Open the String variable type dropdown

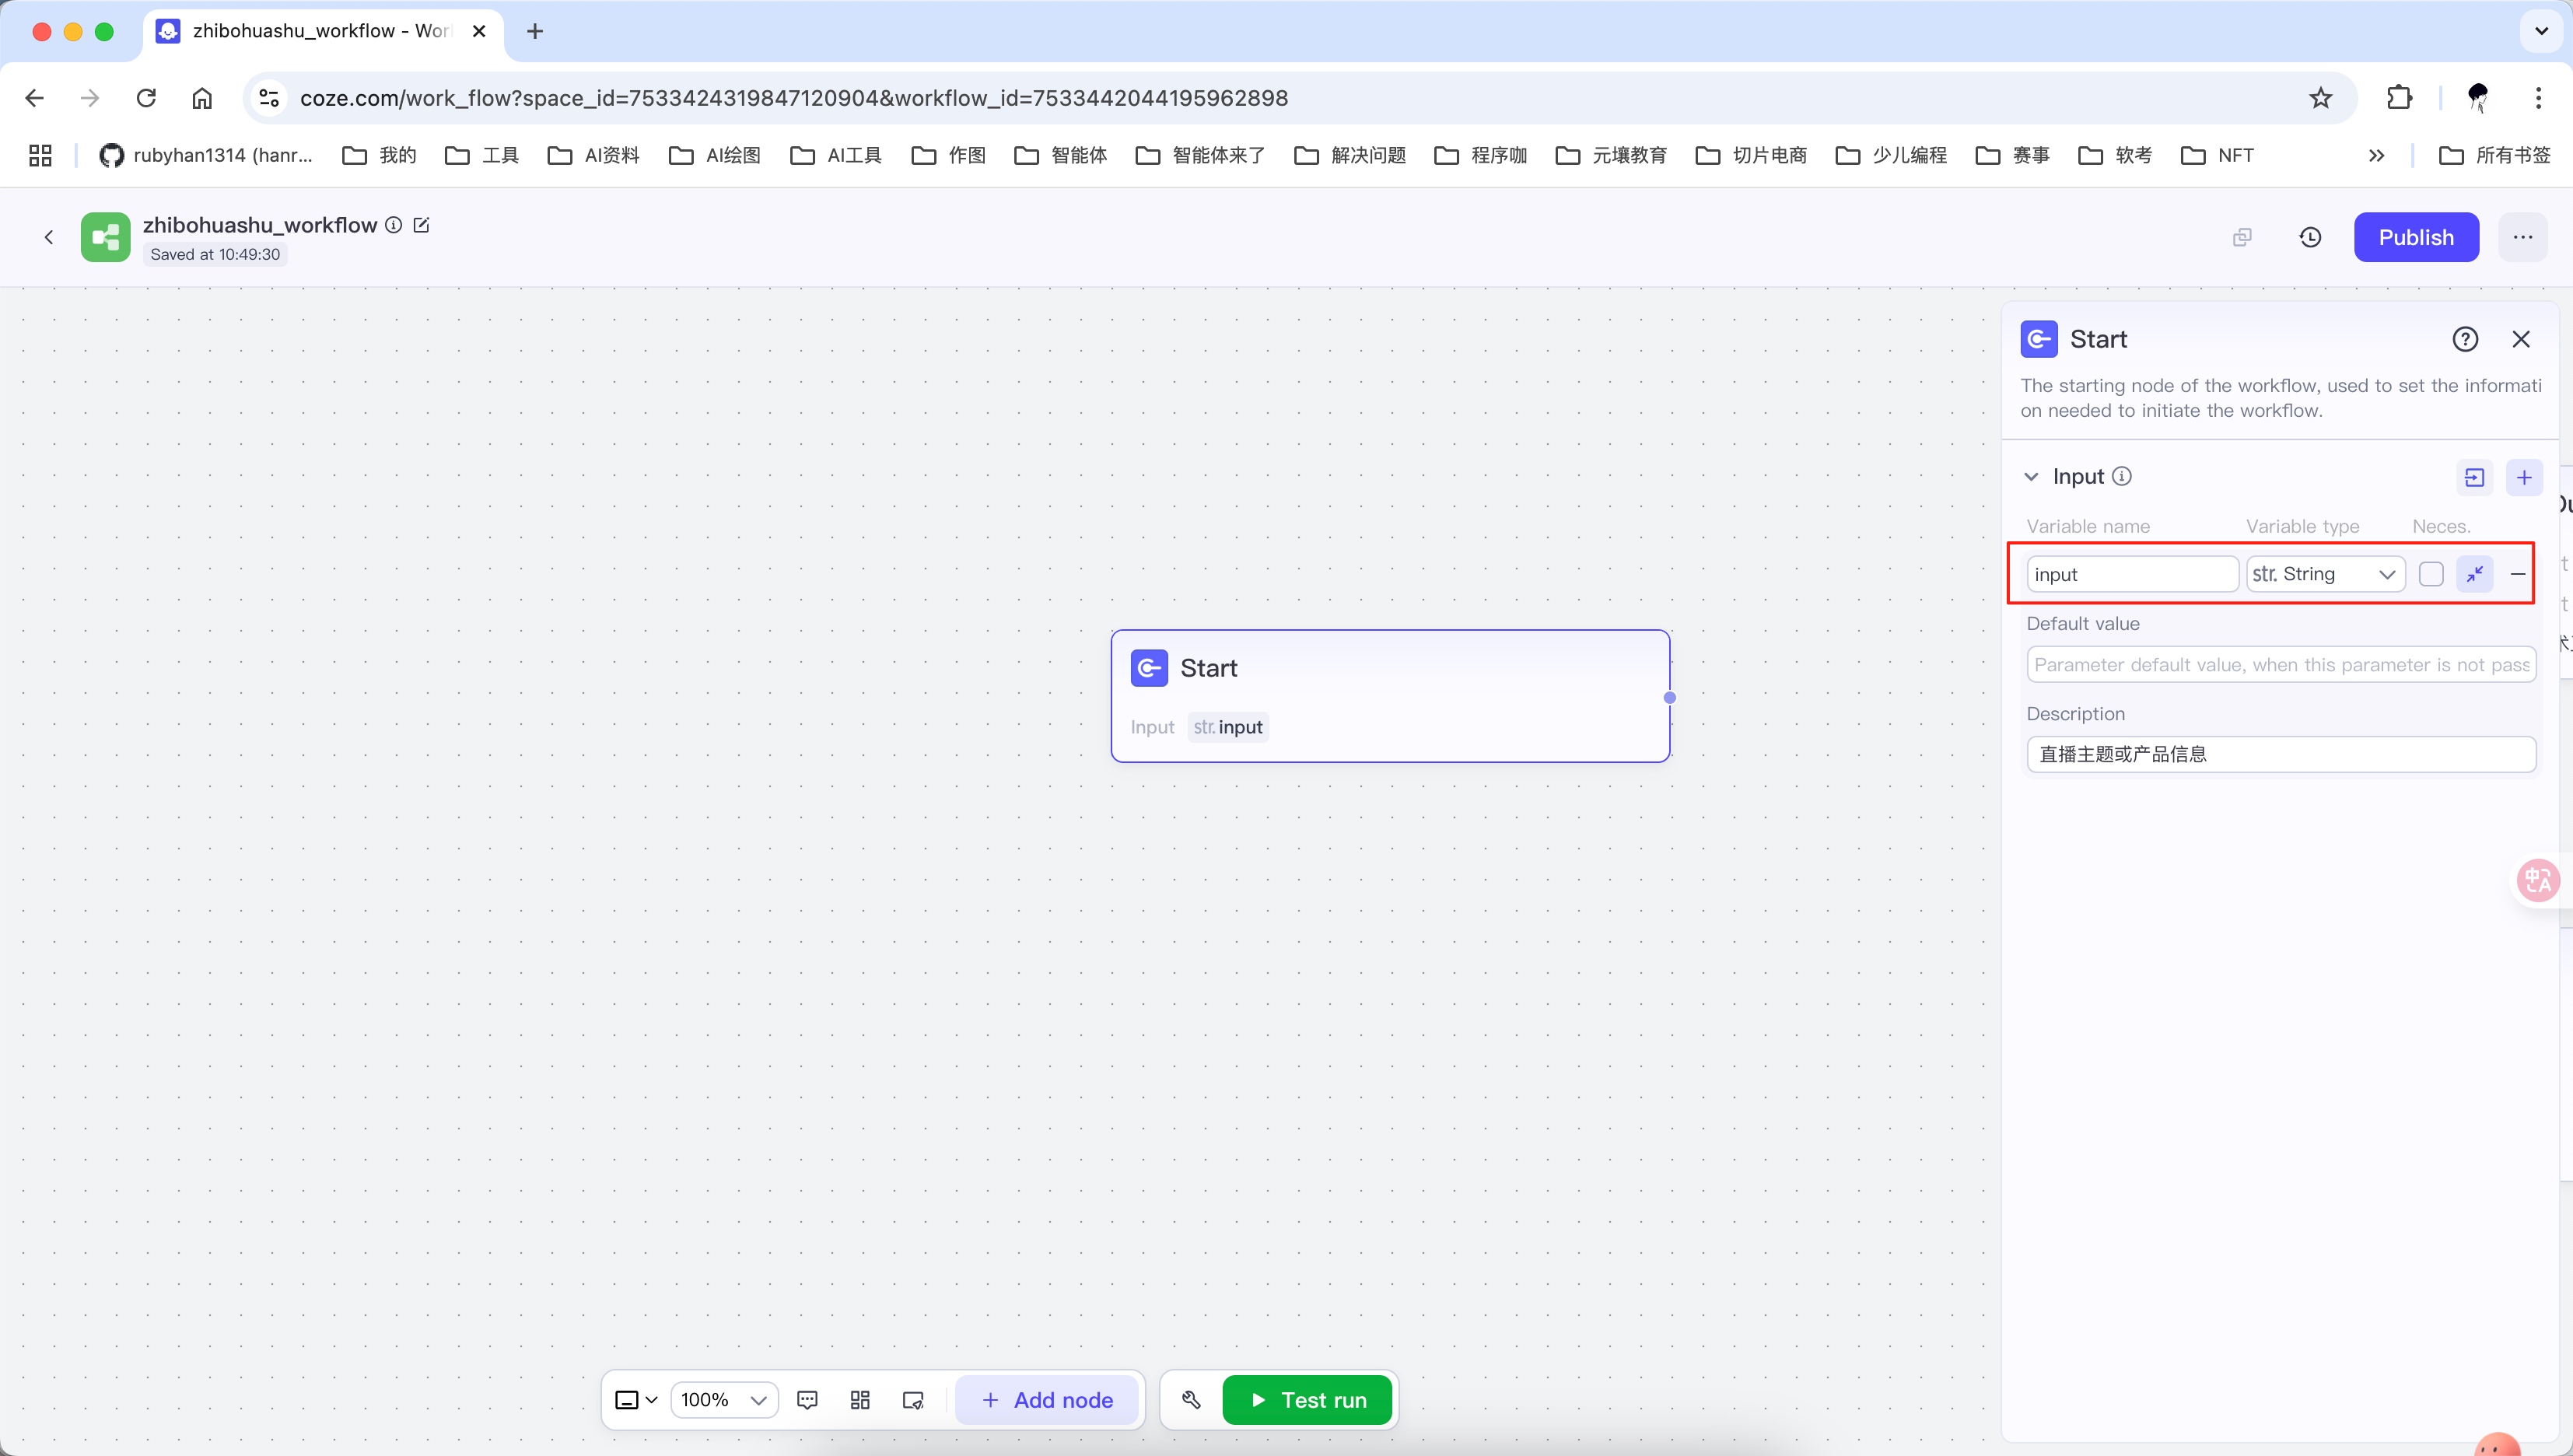(2324, 574)
